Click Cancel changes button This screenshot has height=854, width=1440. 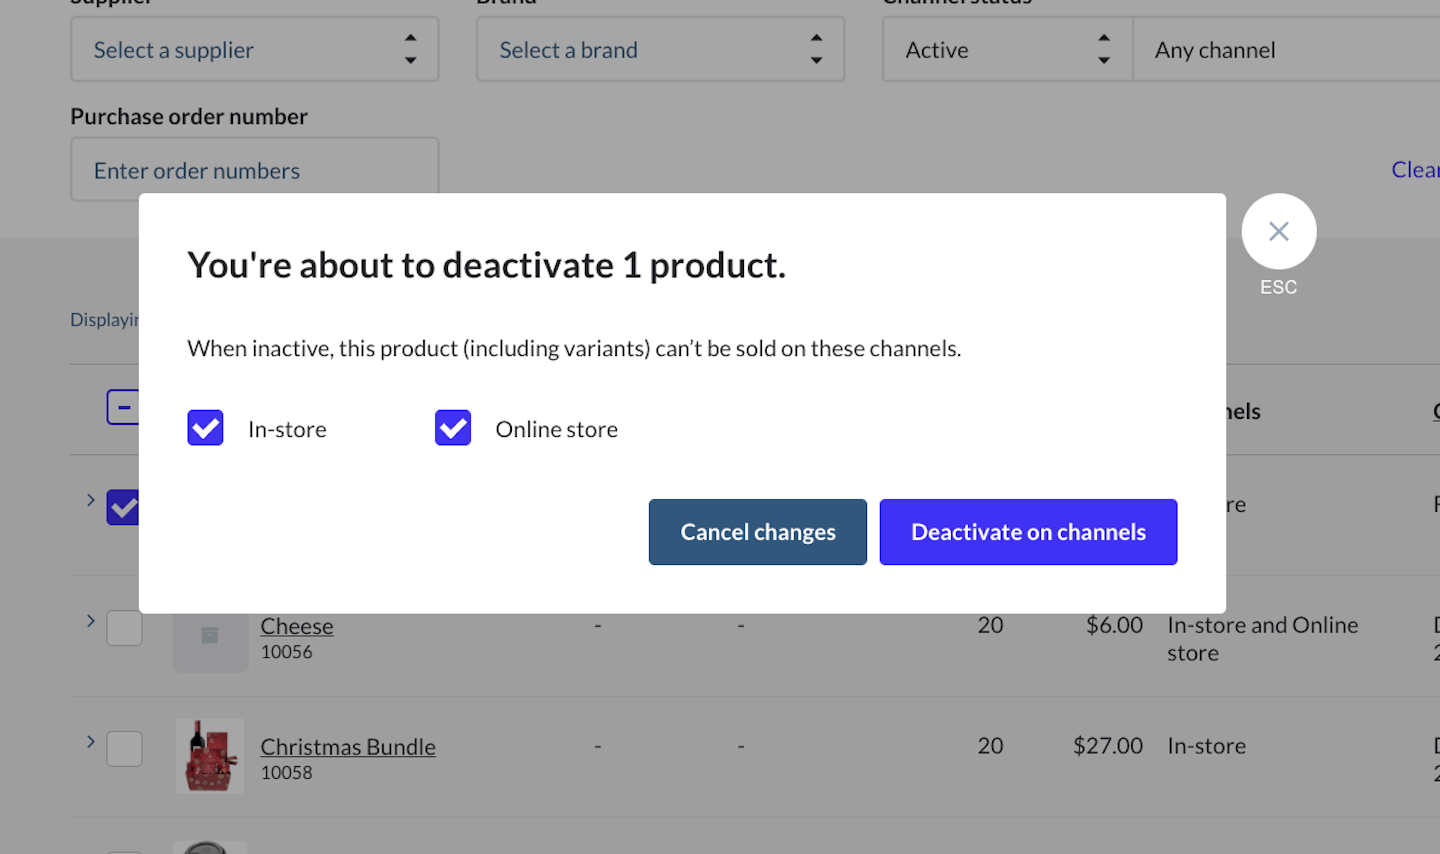(x=757, y=532)
